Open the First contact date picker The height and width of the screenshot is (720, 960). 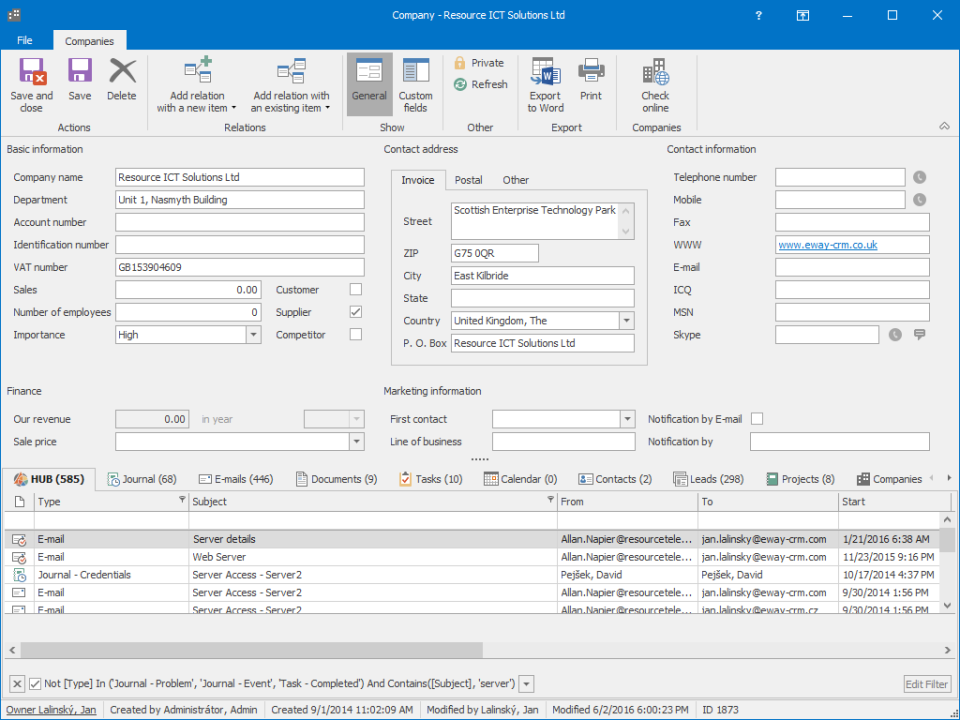click(x=628, y=419)
